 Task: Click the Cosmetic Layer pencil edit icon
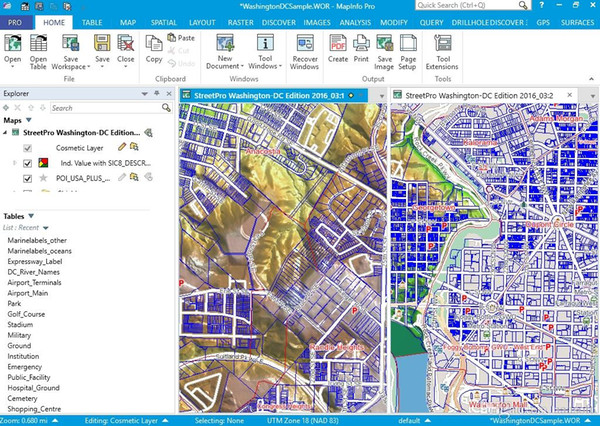122,146
